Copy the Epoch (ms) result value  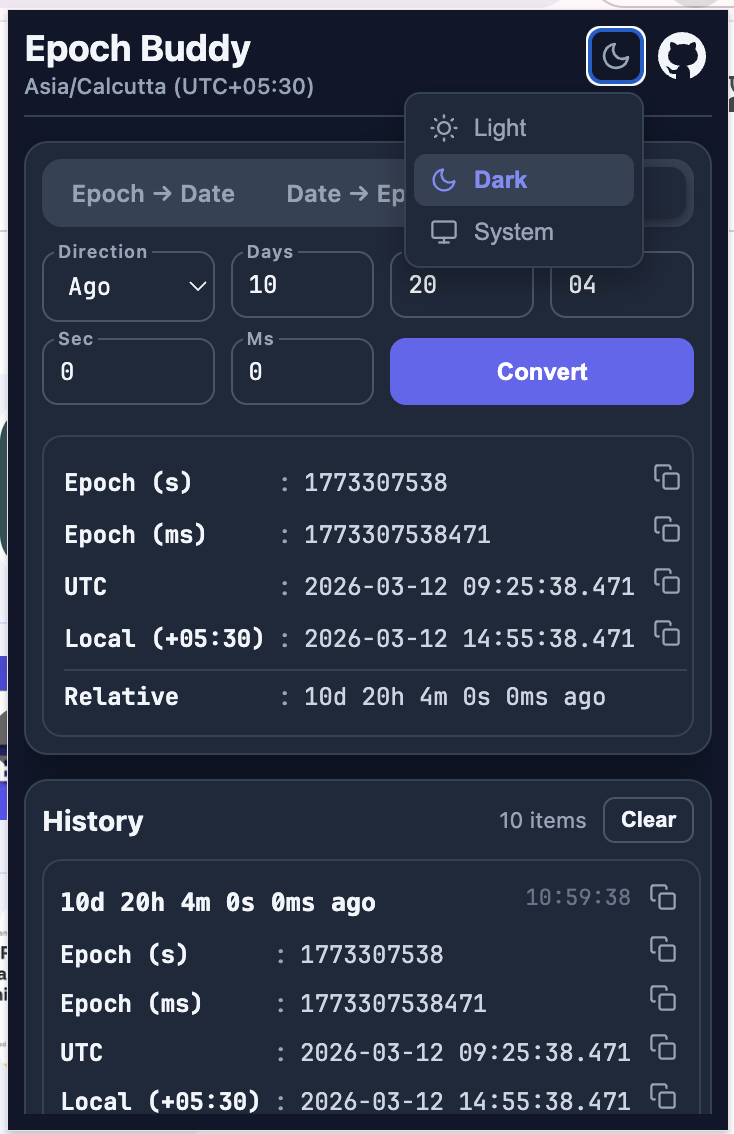668,530
